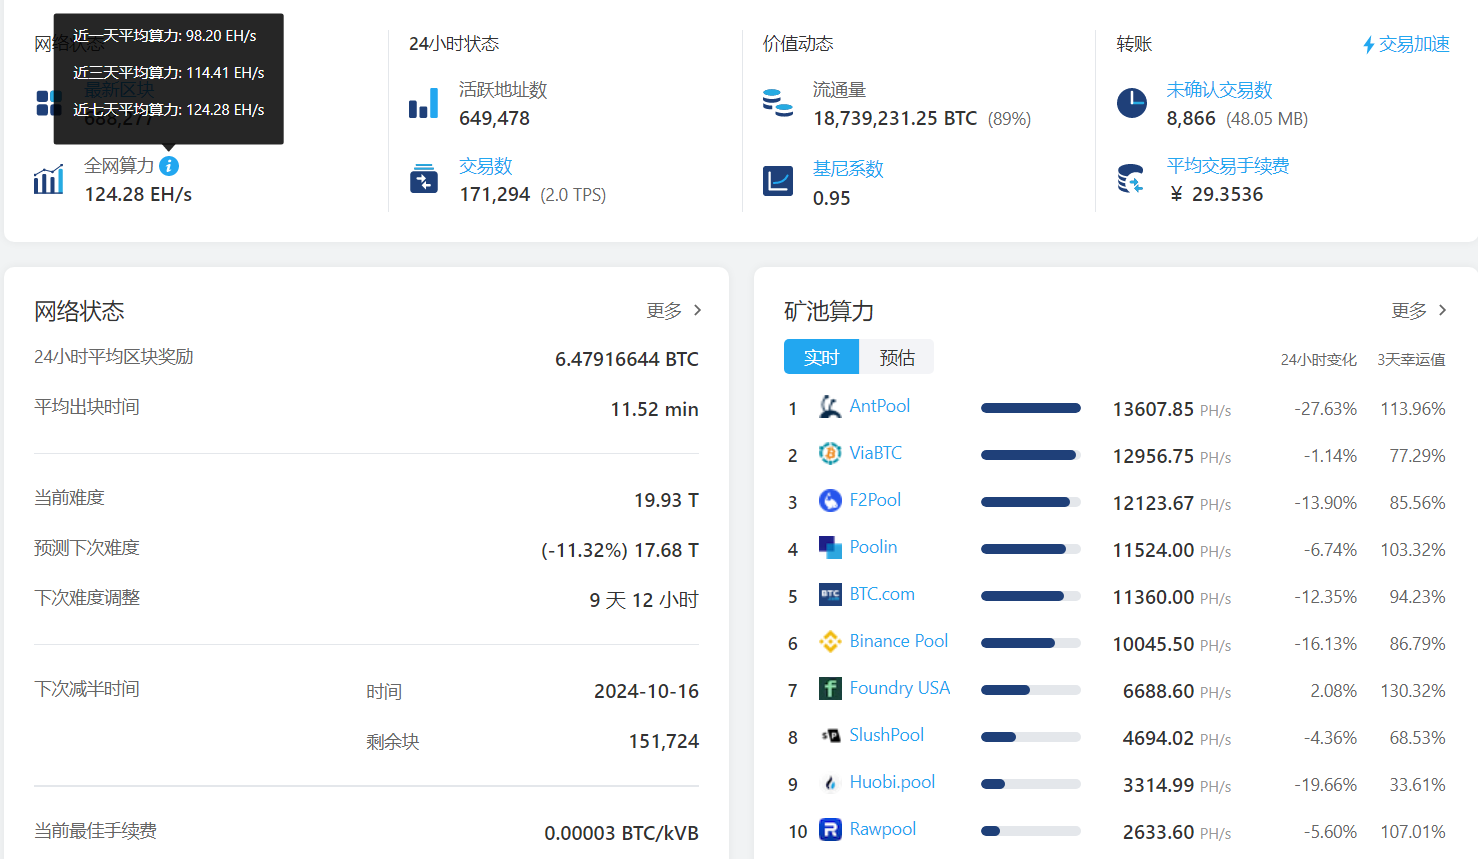
Task: Click the Foundry USA hashrate progress bar
Action: pyautogui.click(x=1031, y=690)
